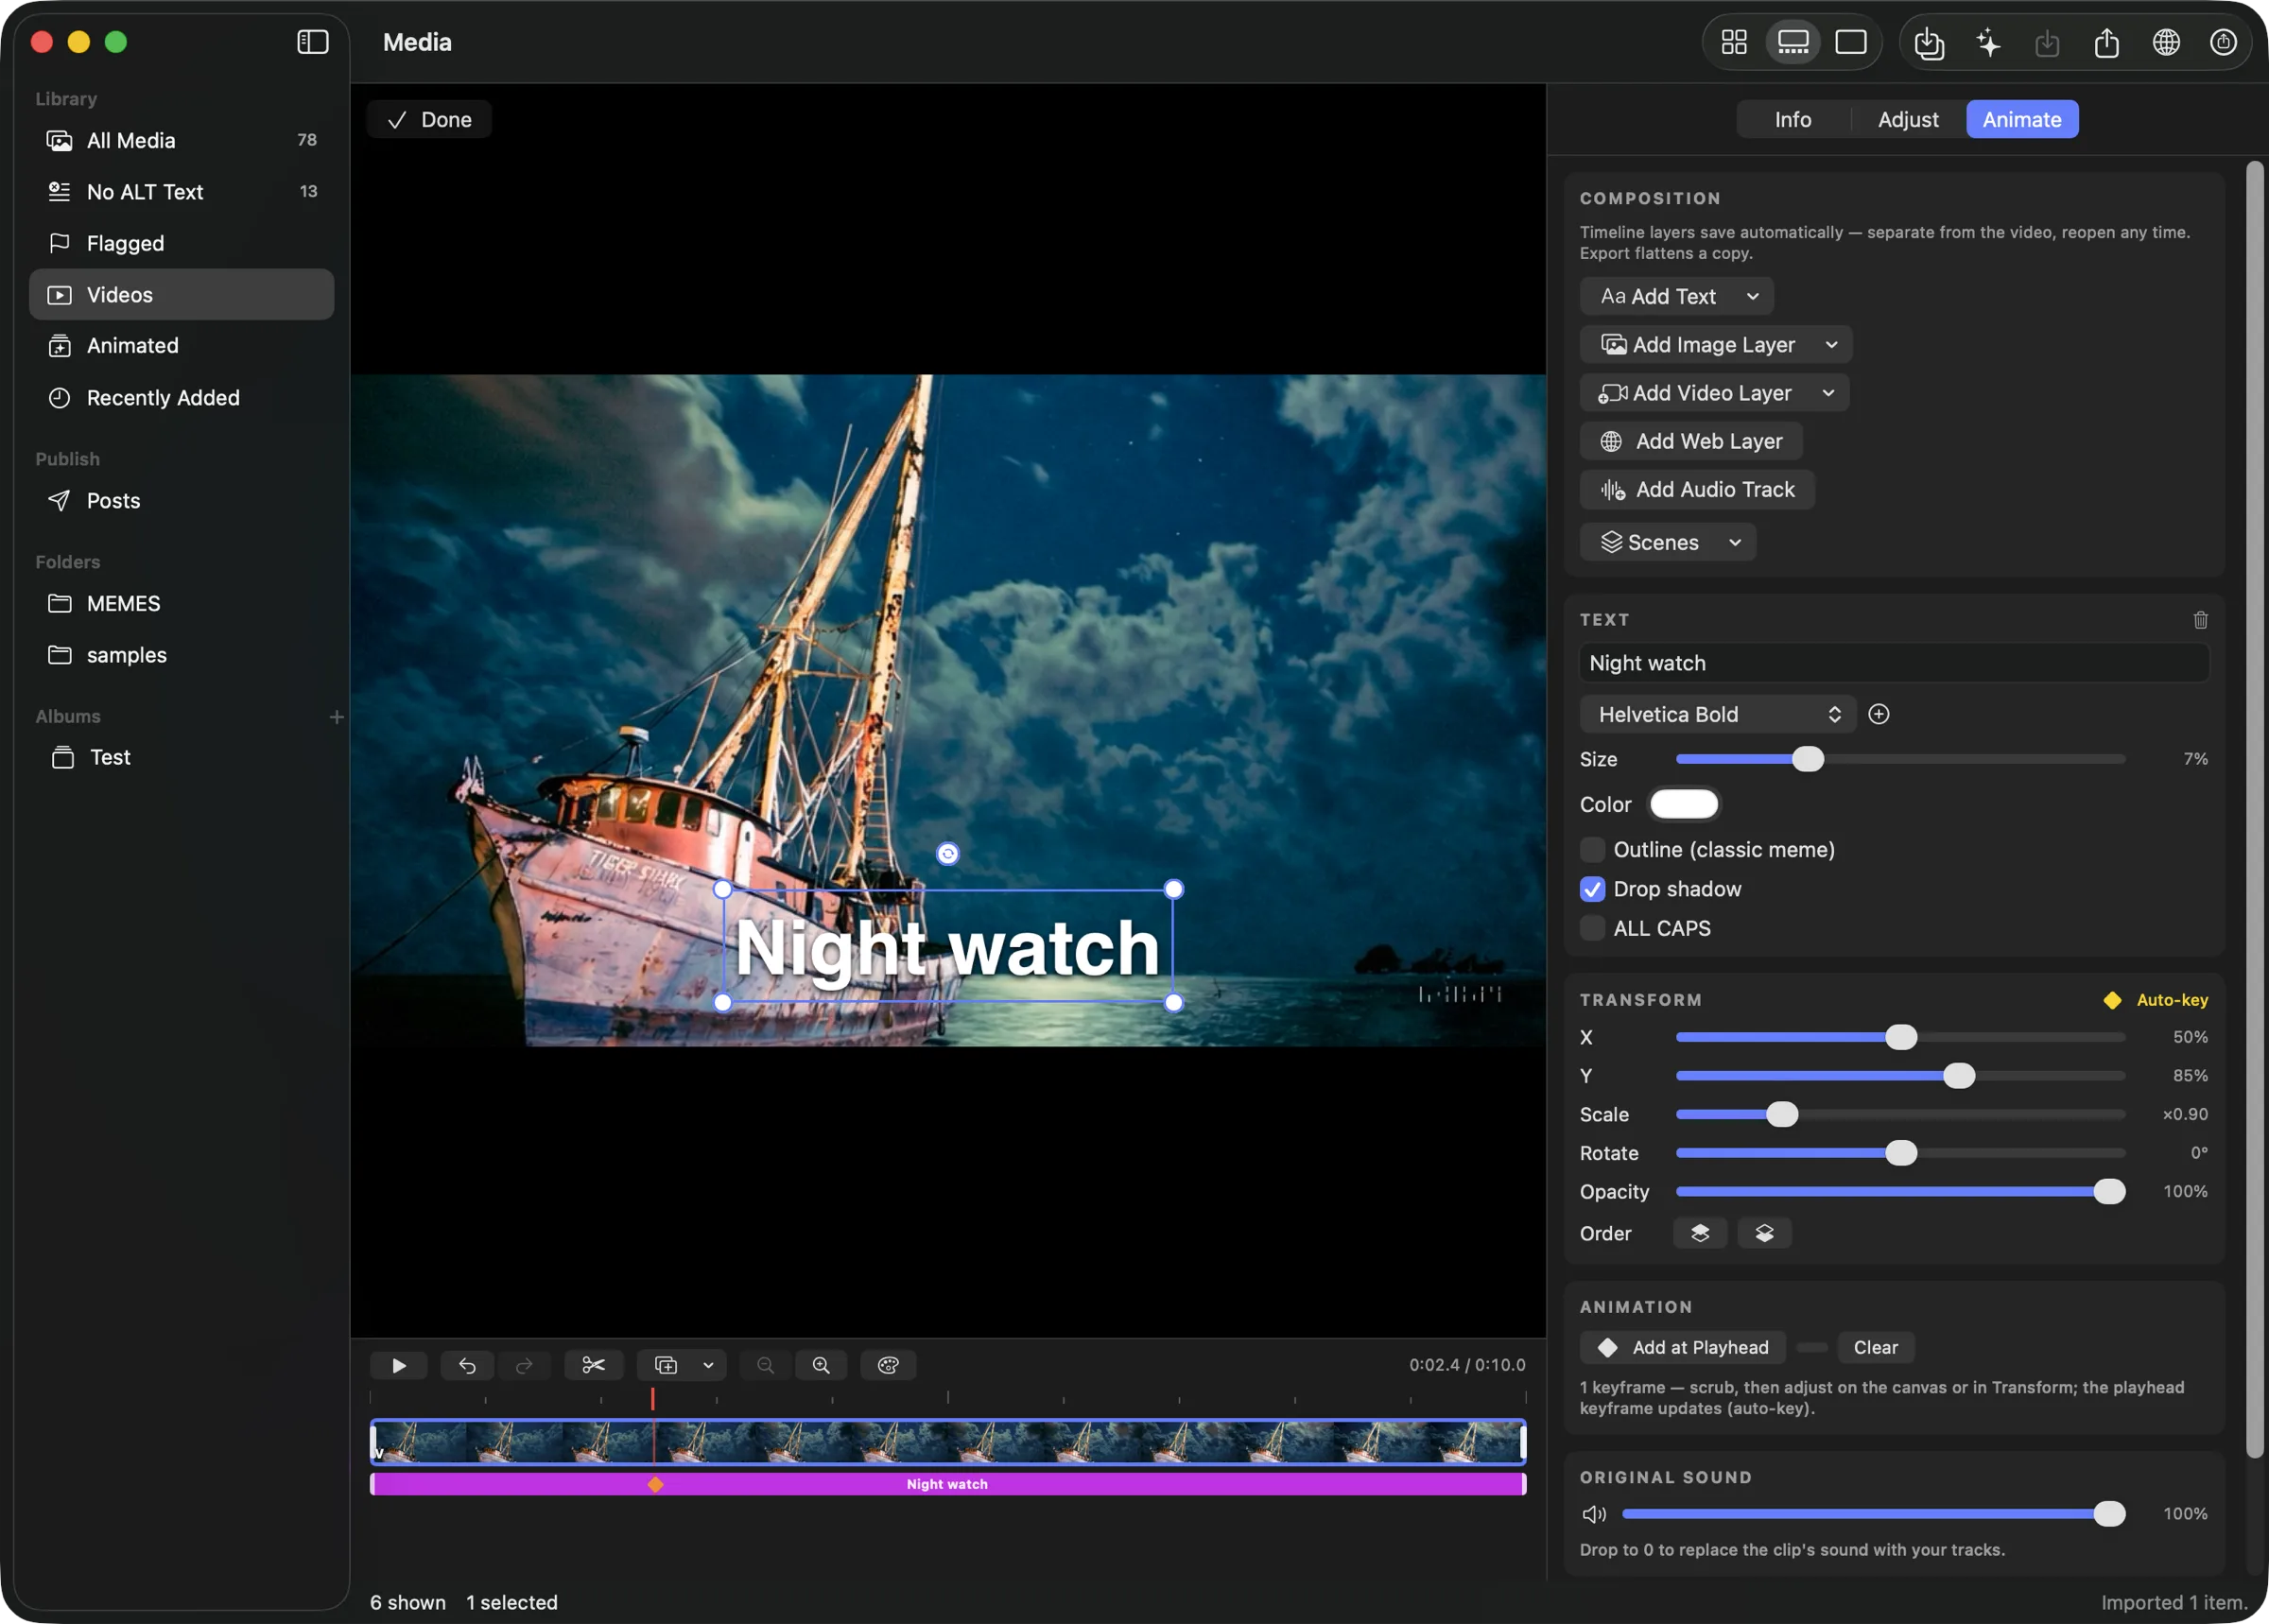The height and width of the screenshot is (1624, 2269).
Task: Open the Posts section
Action: click(181, 500)
